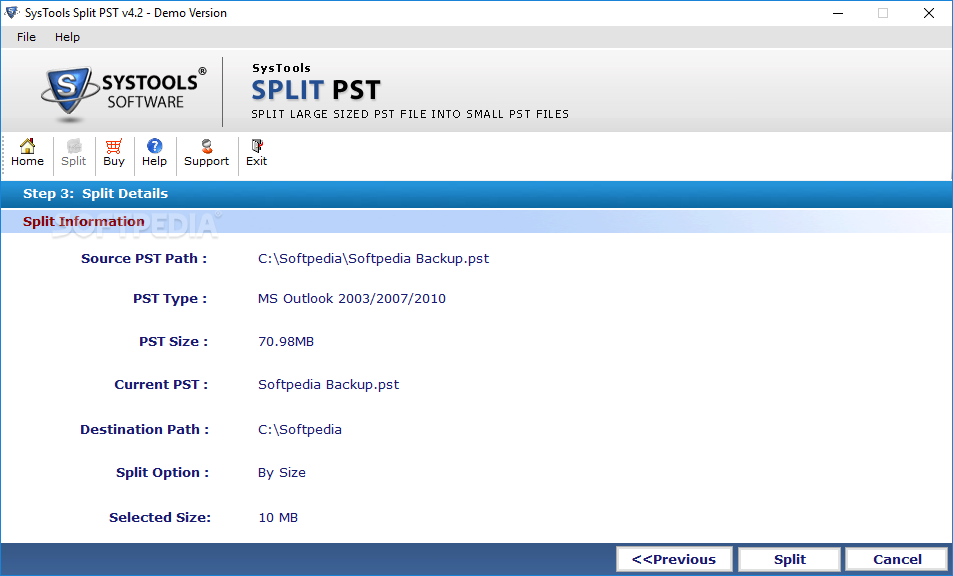Open the File menu
The height and width of the screenshot is (576, 953).
pyautogui.click(x=26, y=37)
